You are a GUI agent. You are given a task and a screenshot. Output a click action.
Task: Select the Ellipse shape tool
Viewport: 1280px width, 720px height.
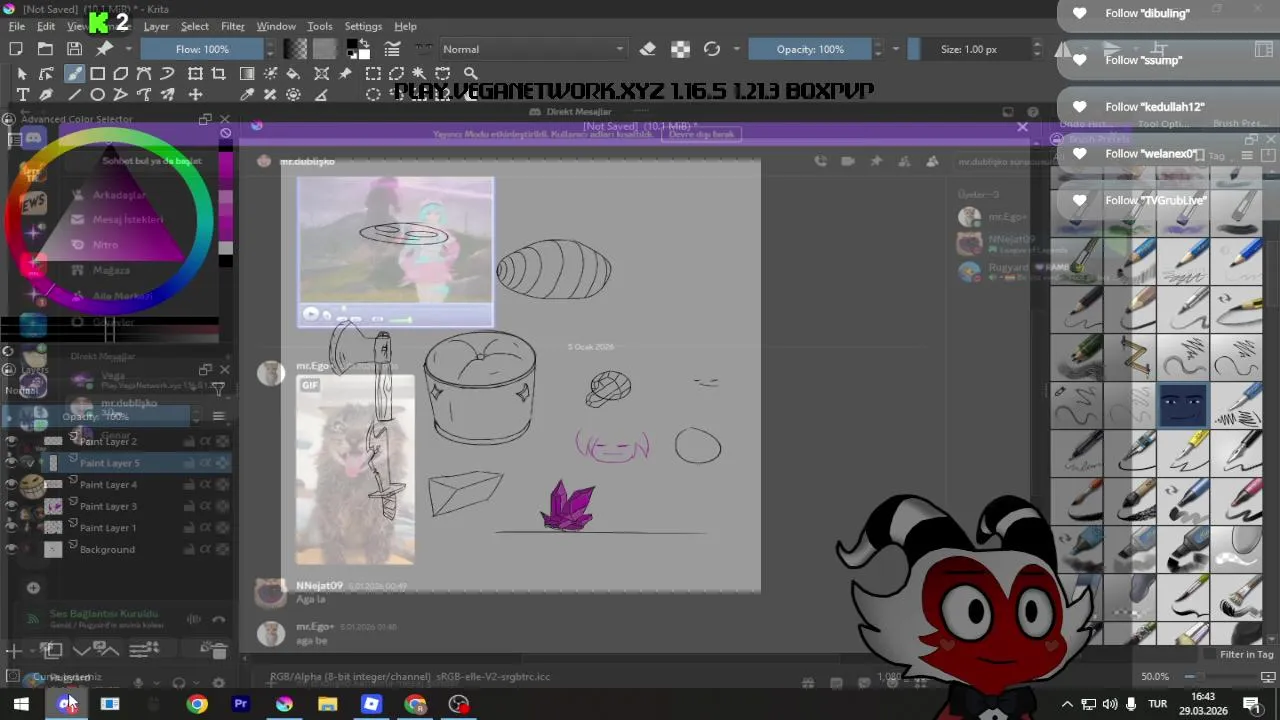click(98, 95)
